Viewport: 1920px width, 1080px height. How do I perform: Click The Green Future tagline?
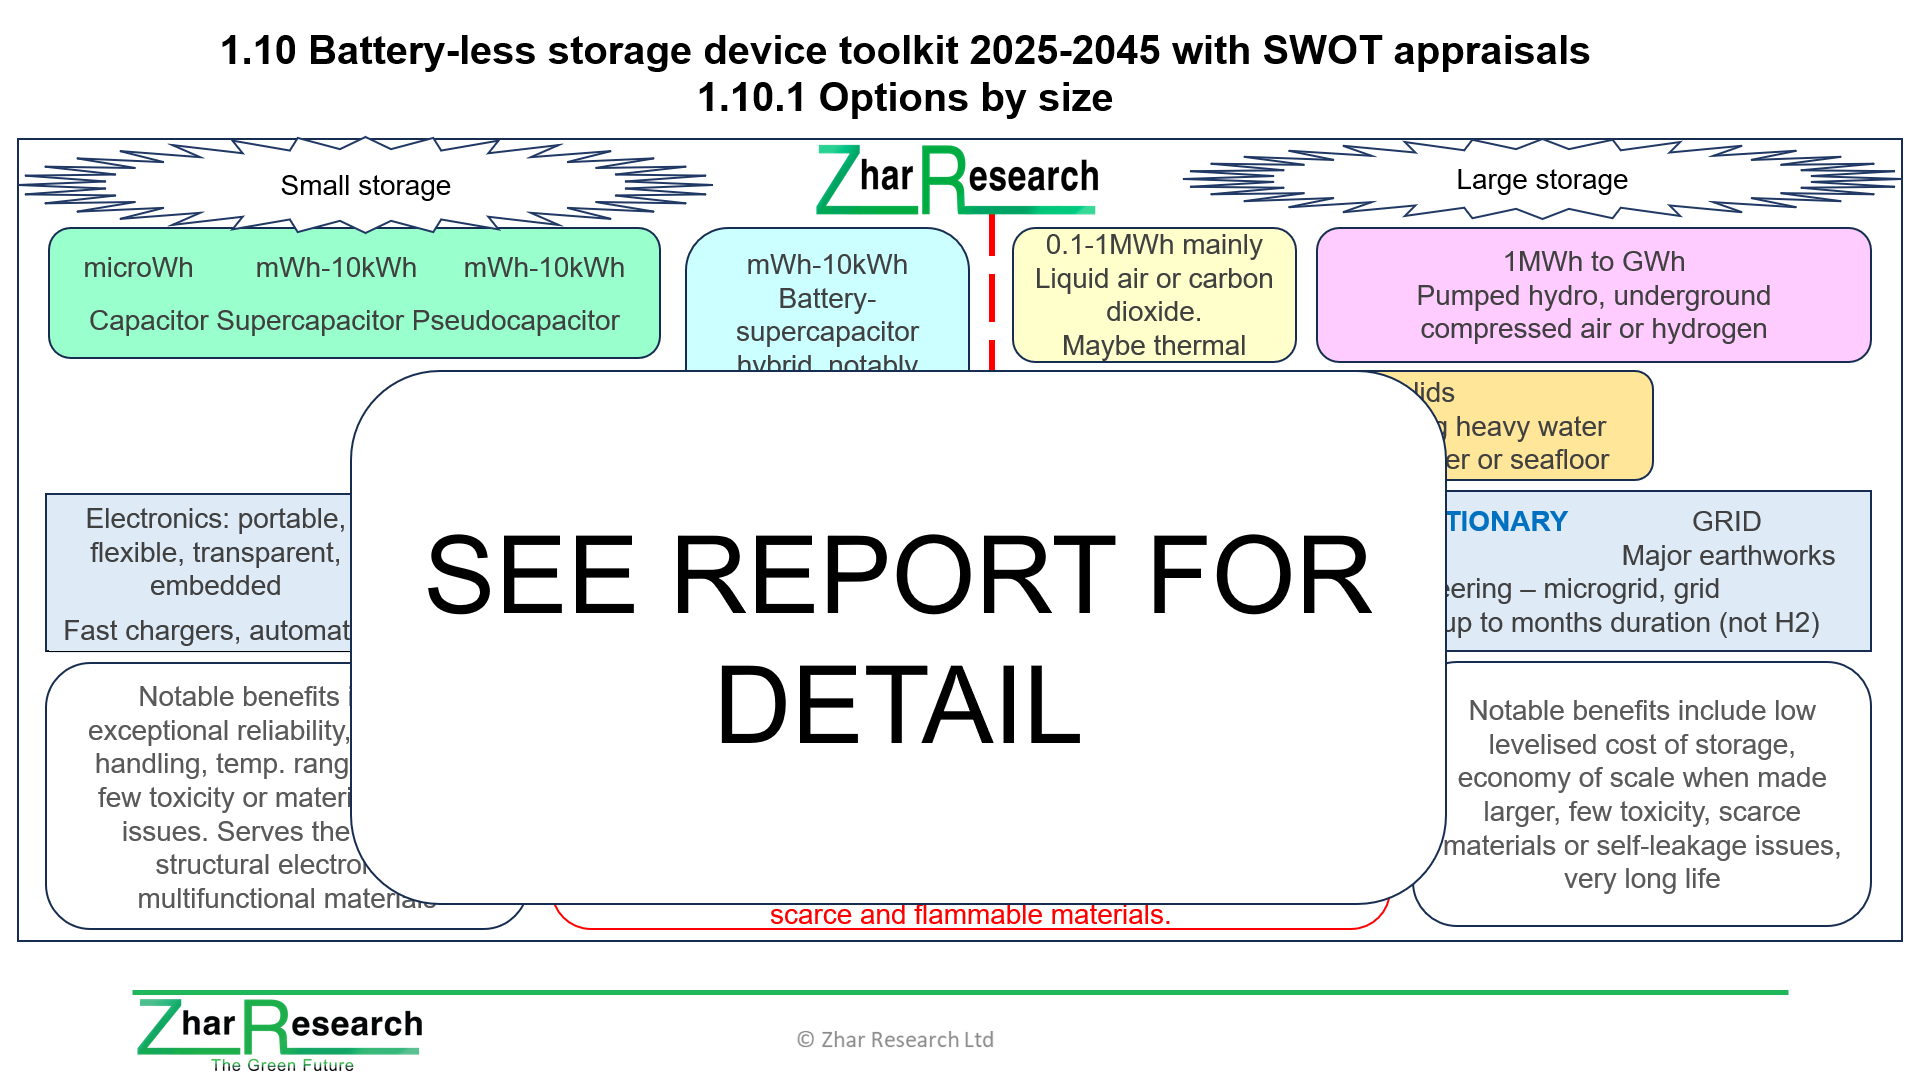click(282, 1065)
